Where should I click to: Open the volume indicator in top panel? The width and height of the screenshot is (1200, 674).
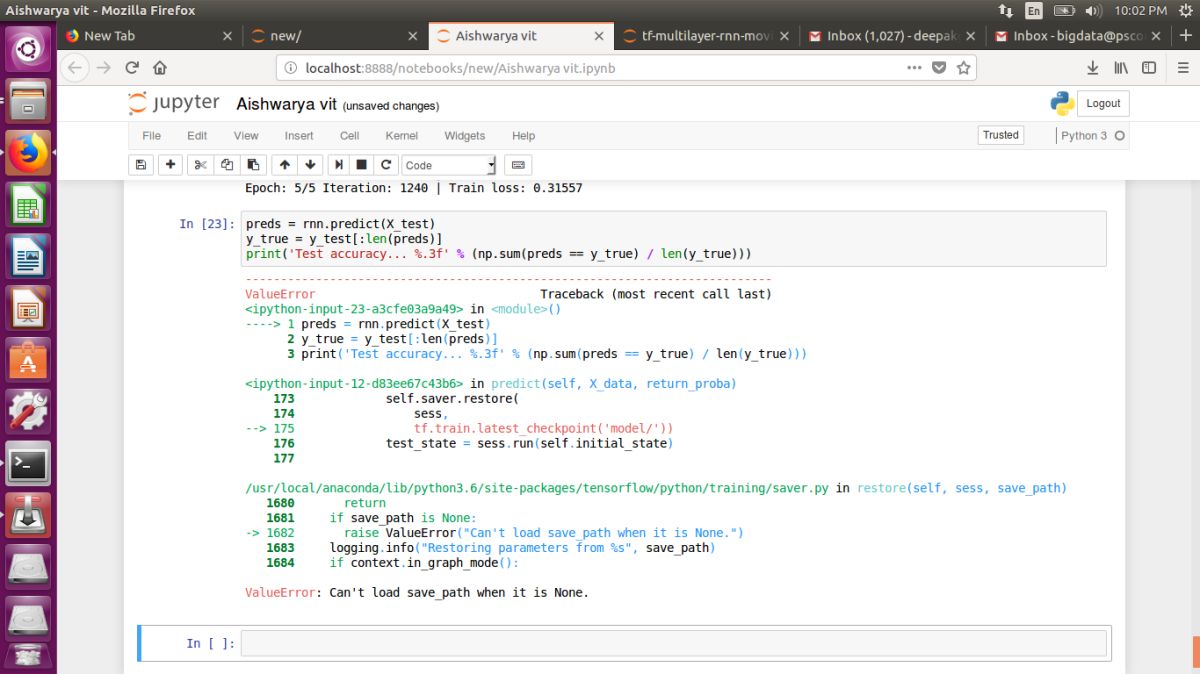click(x=1094, y=11)
